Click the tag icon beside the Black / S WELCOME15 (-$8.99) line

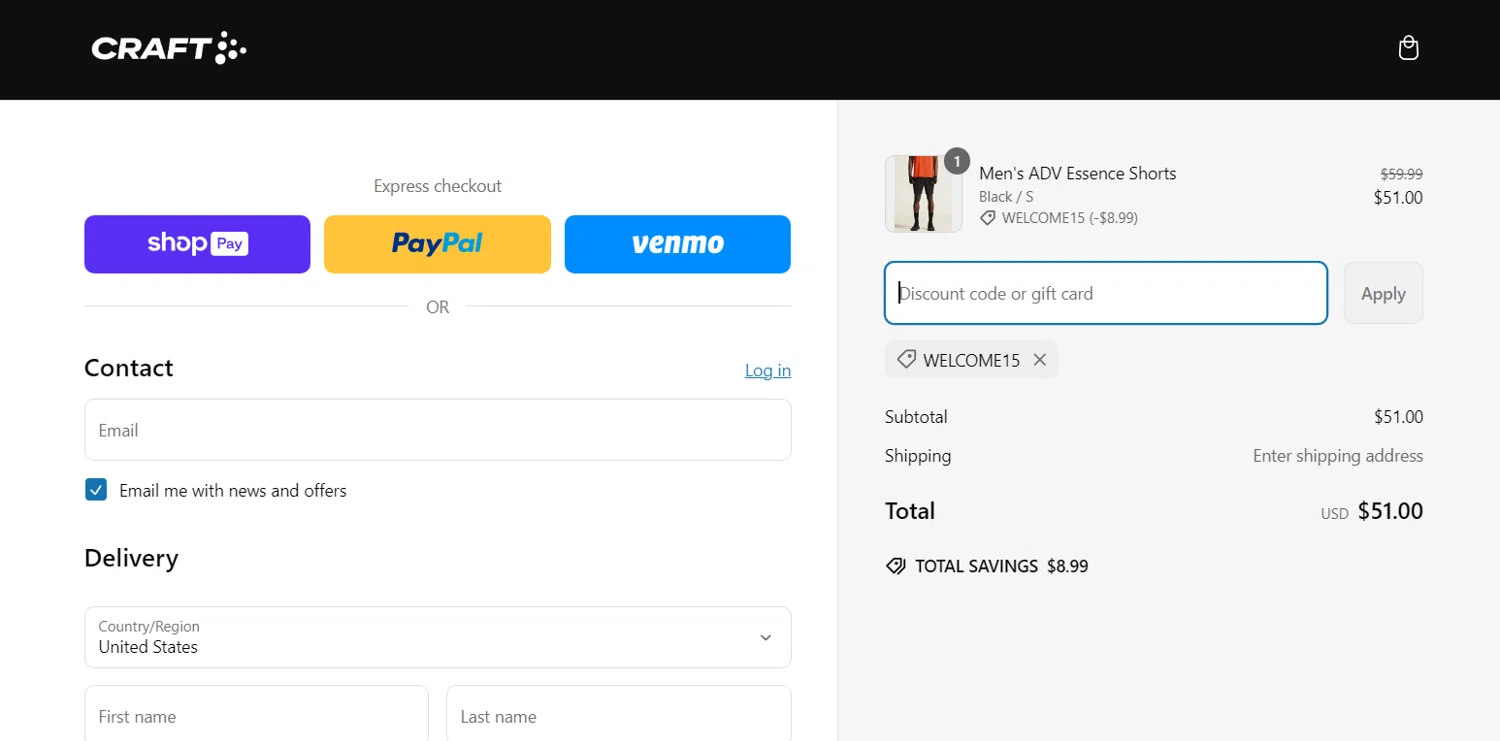pos(987,217)
